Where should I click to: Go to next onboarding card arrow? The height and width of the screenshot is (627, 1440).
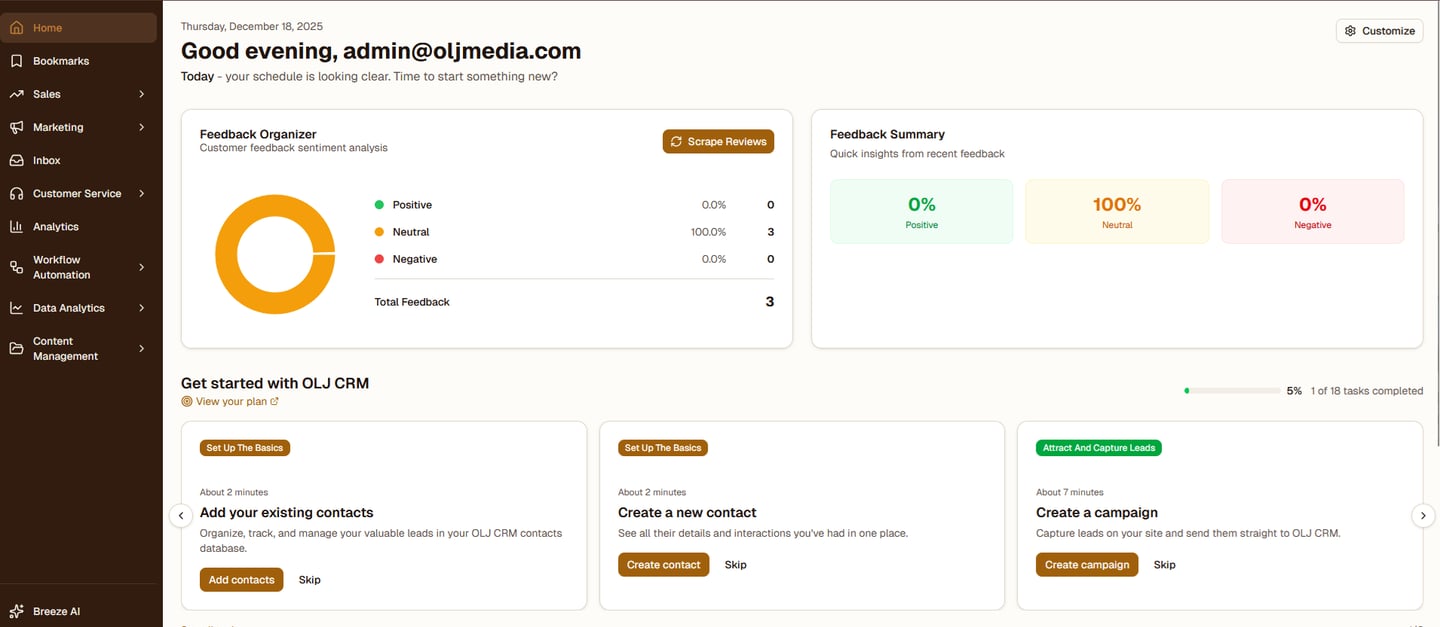coord(1423,516)
